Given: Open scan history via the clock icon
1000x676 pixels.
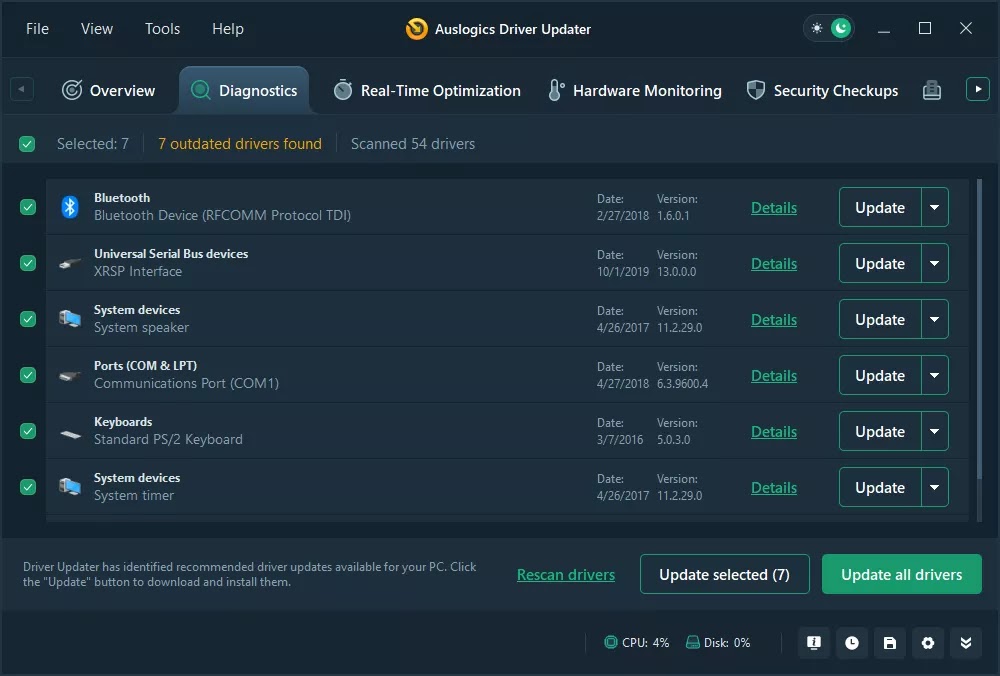Looking at the screenshot, I should pos(852,643).
